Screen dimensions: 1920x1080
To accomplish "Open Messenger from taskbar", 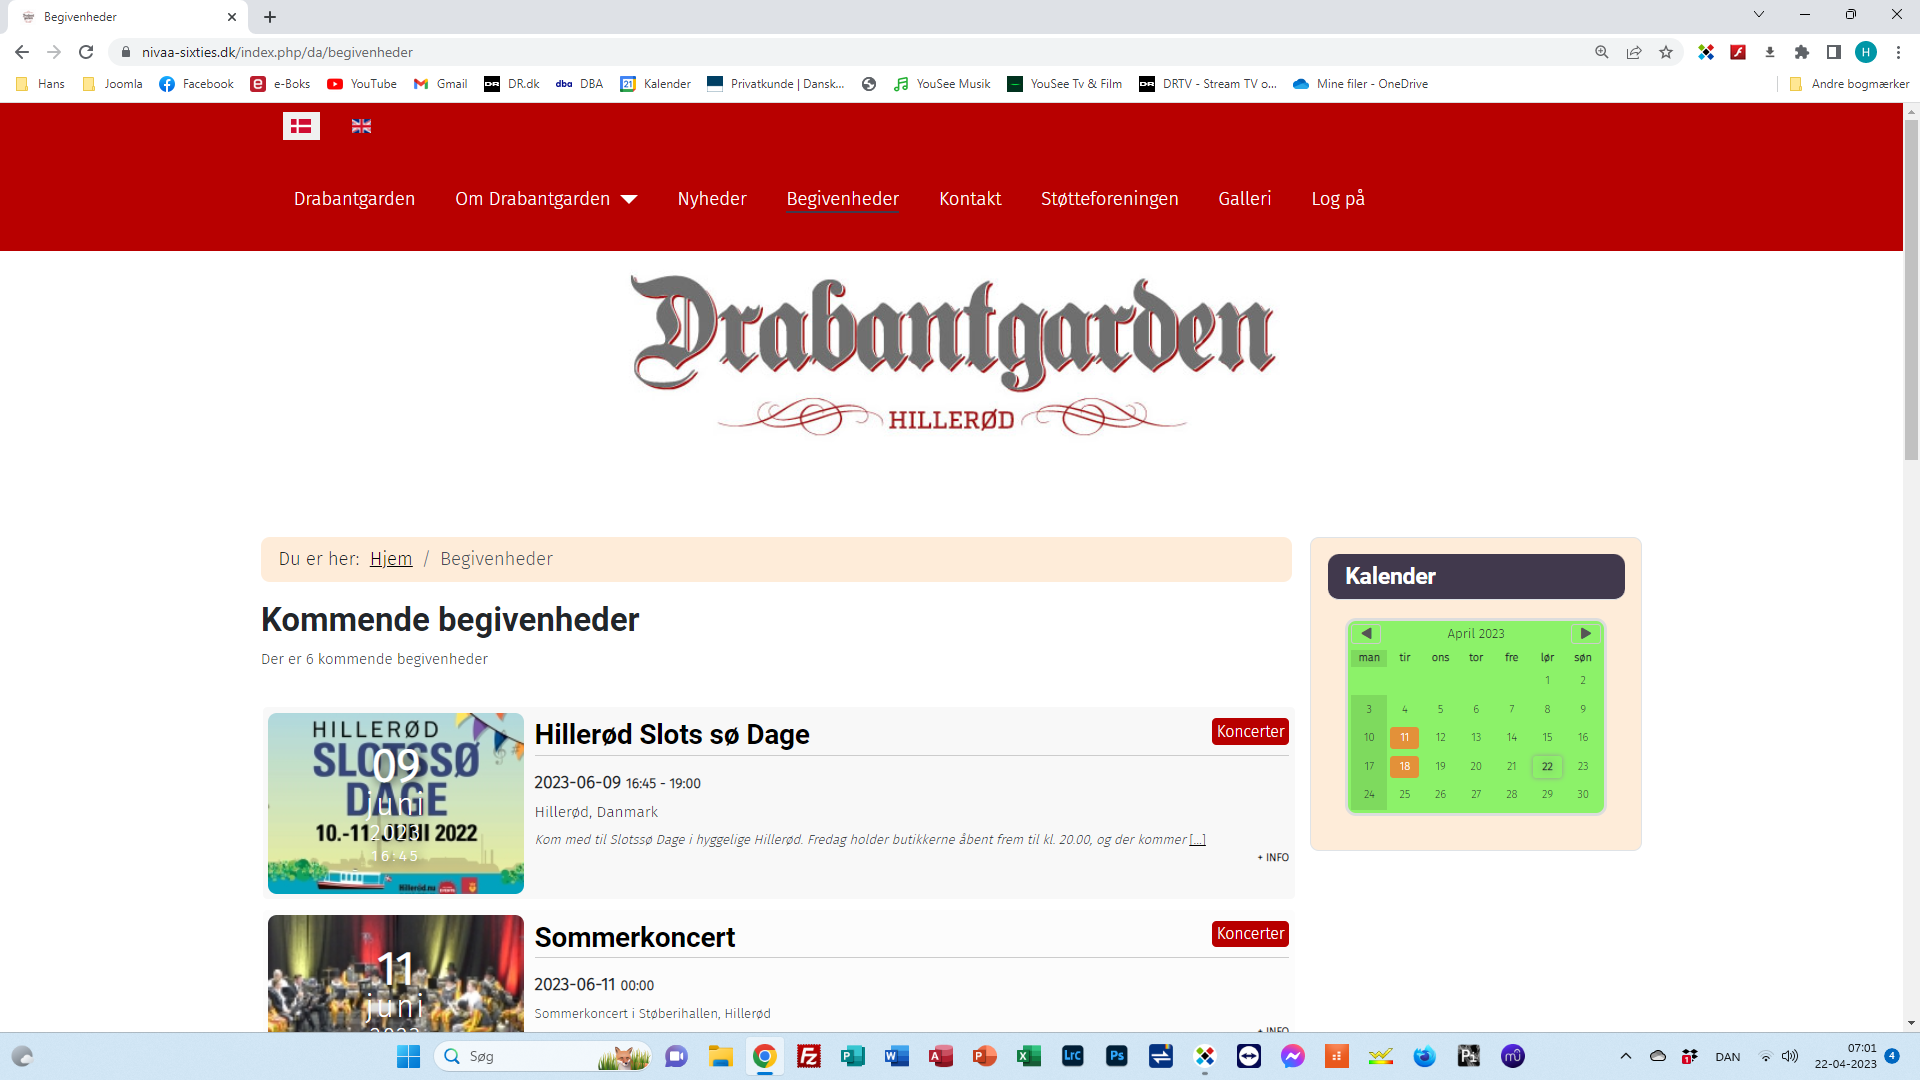I will (x=1293, y=1056).
